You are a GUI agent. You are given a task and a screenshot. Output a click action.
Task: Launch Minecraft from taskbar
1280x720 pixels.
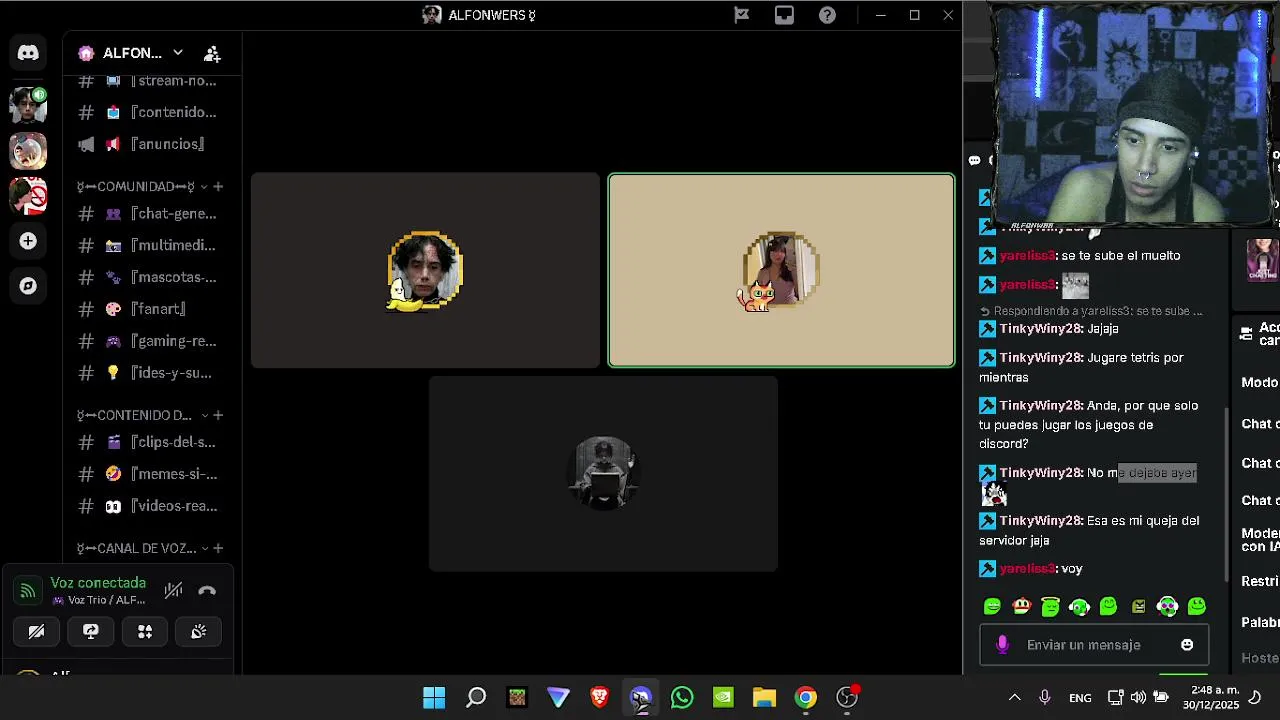click(517, 698)
